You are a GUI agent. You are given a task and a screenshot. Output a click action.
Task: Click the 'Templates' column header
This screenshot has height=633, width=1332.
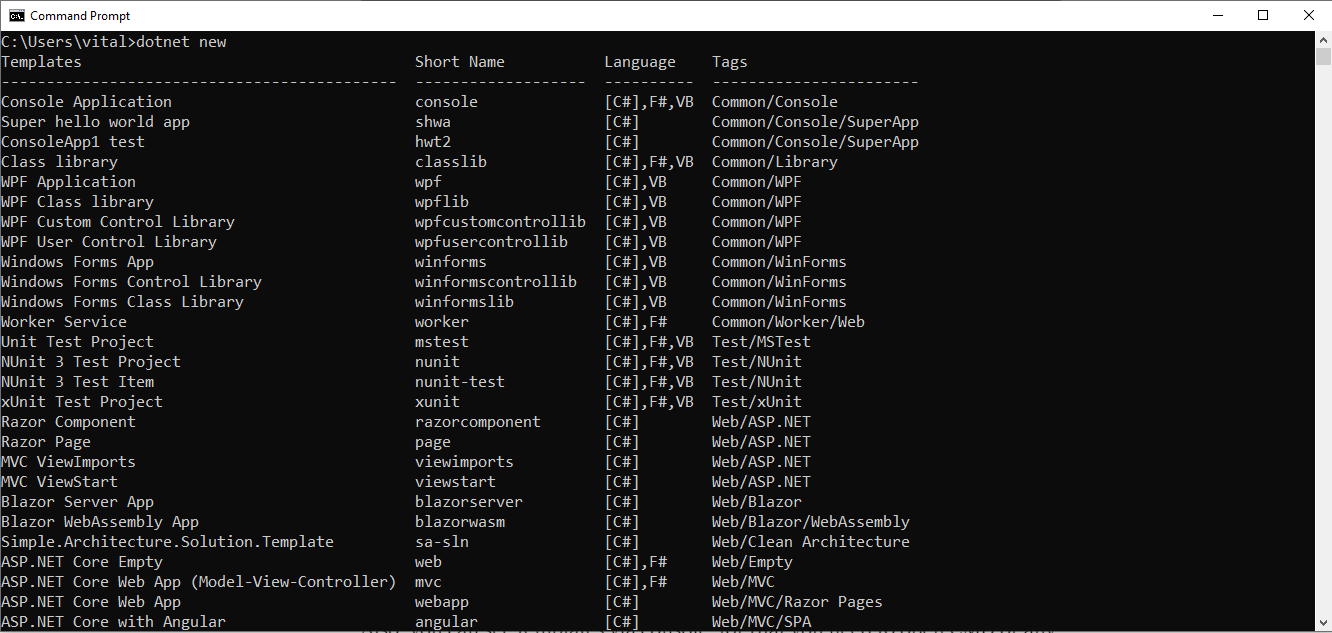pyautogui.click(x=41, y=62)
